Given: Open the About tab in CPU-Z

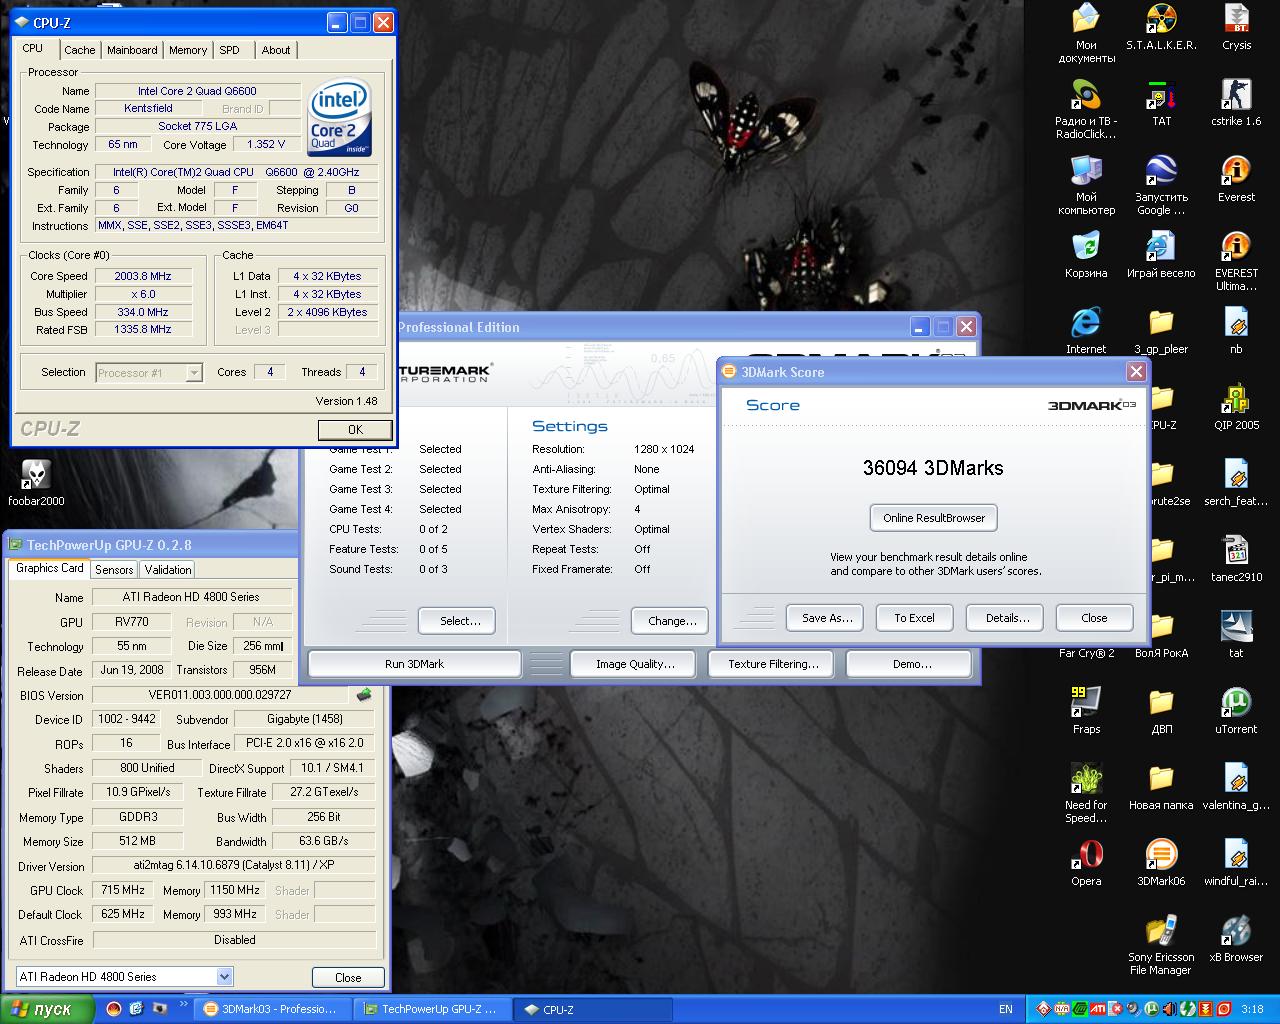Looking at the screenshot, I should (x=276, y=50).
